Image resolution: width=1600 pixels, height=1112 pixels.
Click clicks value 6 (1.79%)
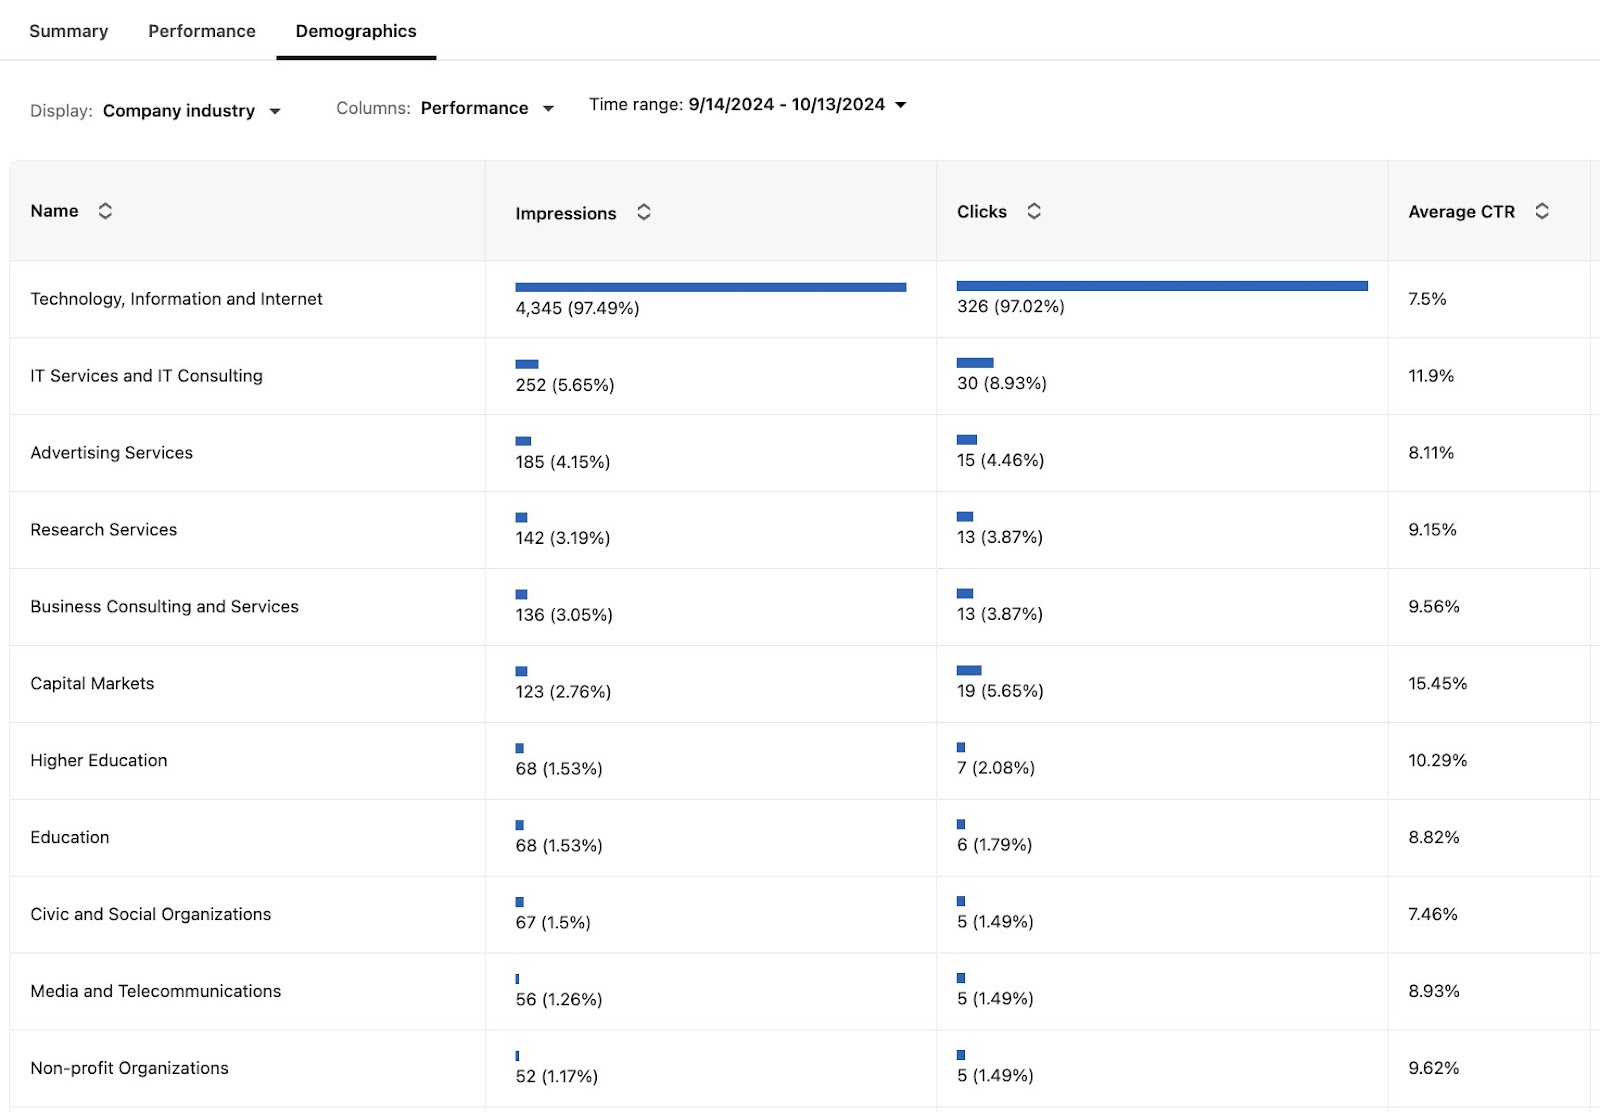tap(995, 845)
